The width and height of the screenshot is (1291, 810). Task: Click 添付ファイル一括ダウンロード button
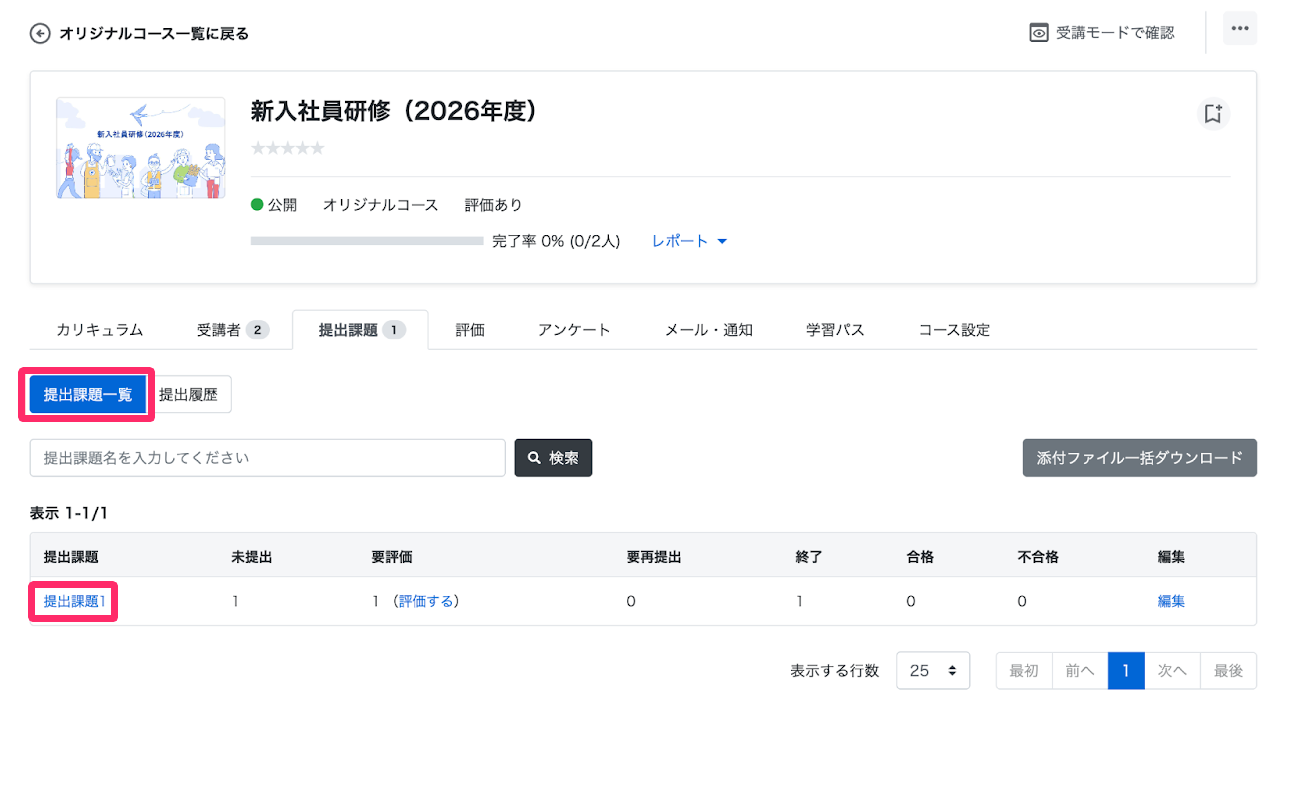[x=1139, y=458]
